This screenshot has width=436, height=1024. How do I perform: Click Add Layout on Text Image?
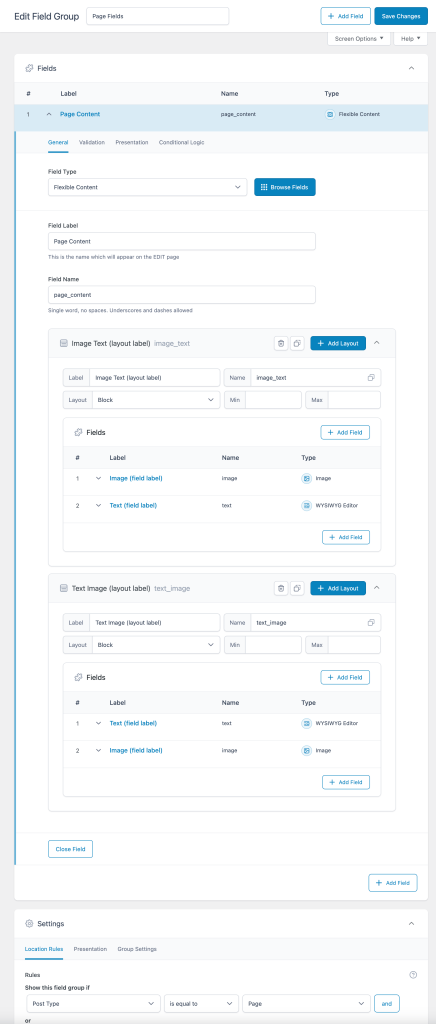338,588
